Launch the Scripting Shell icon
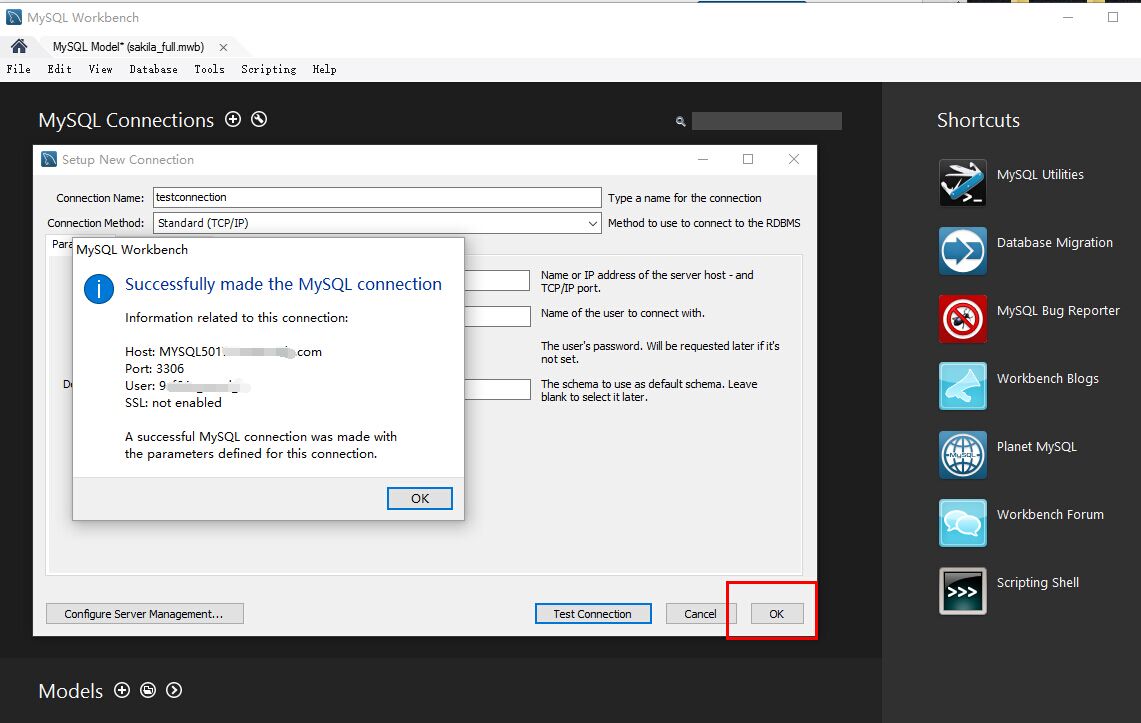The width and height of the screenshot is (1141, 723). [x=962, y=590]
